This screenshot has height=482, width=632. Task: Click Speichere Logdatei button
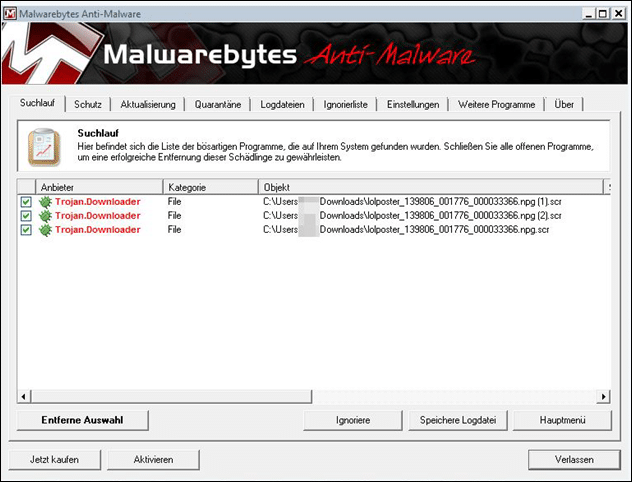point(458,420)
